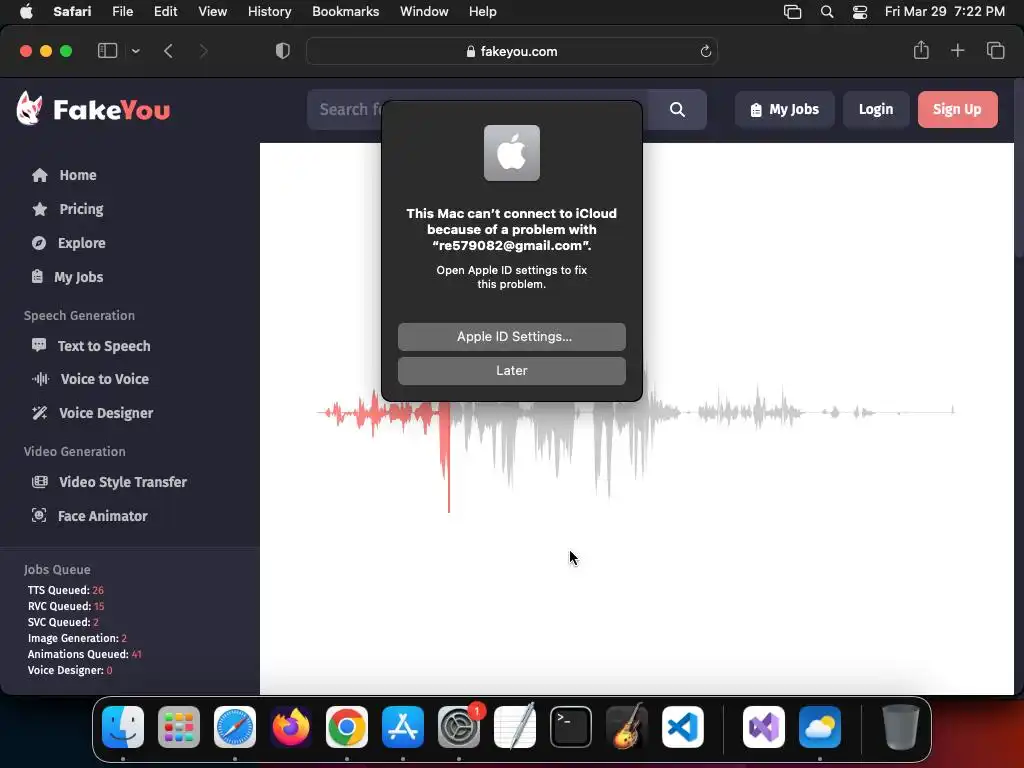Open the Bookmarks menu
1024x768 pixels.
pos(345,11)
